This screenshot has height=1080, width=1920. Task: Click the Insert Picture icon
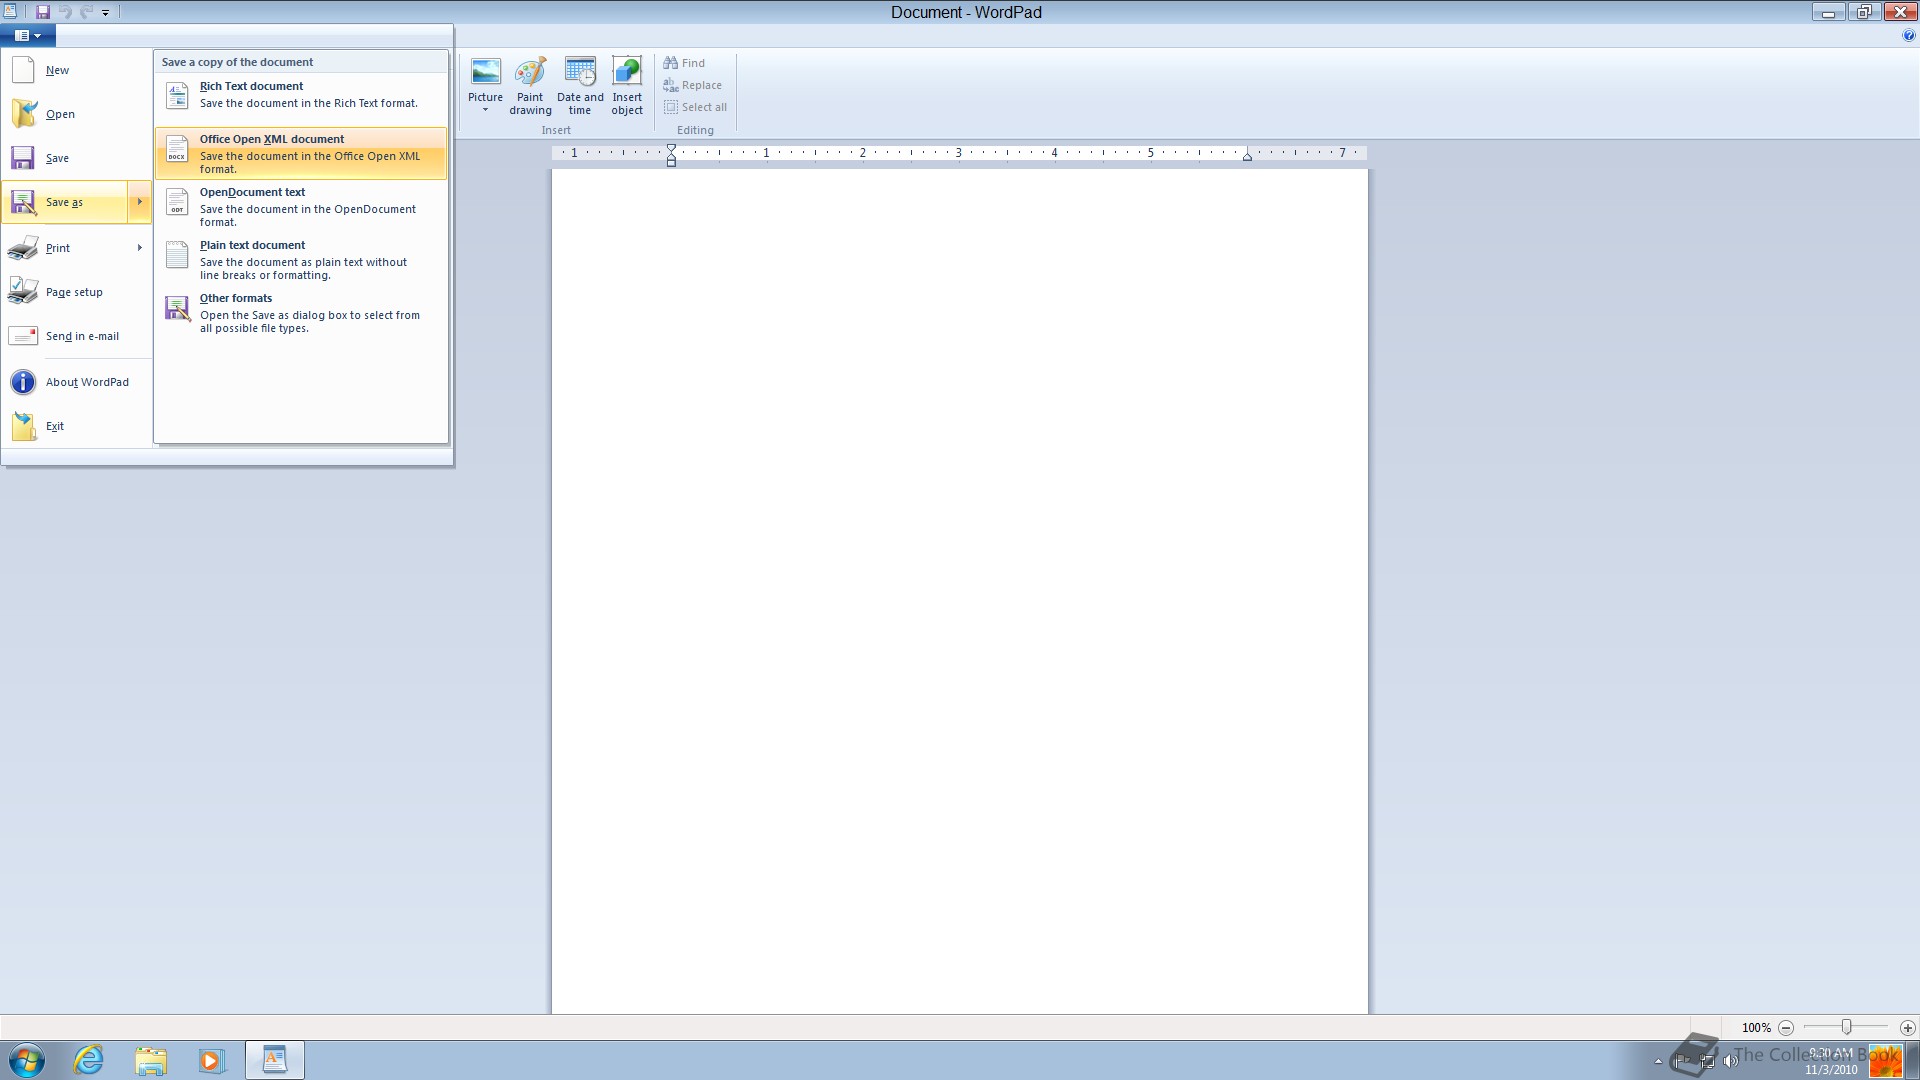[485, 72]
